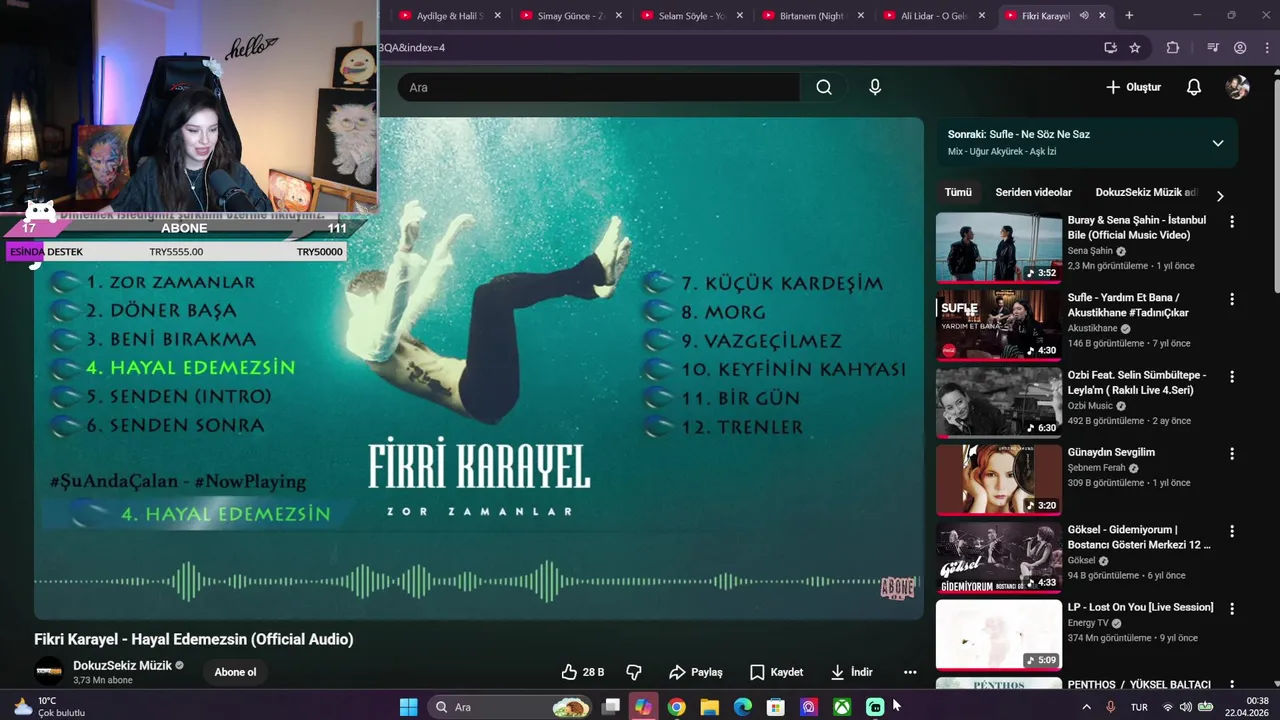Screen dimensions: 1280x720
Task: Open Windows Start menu
Action: (408, 707)
